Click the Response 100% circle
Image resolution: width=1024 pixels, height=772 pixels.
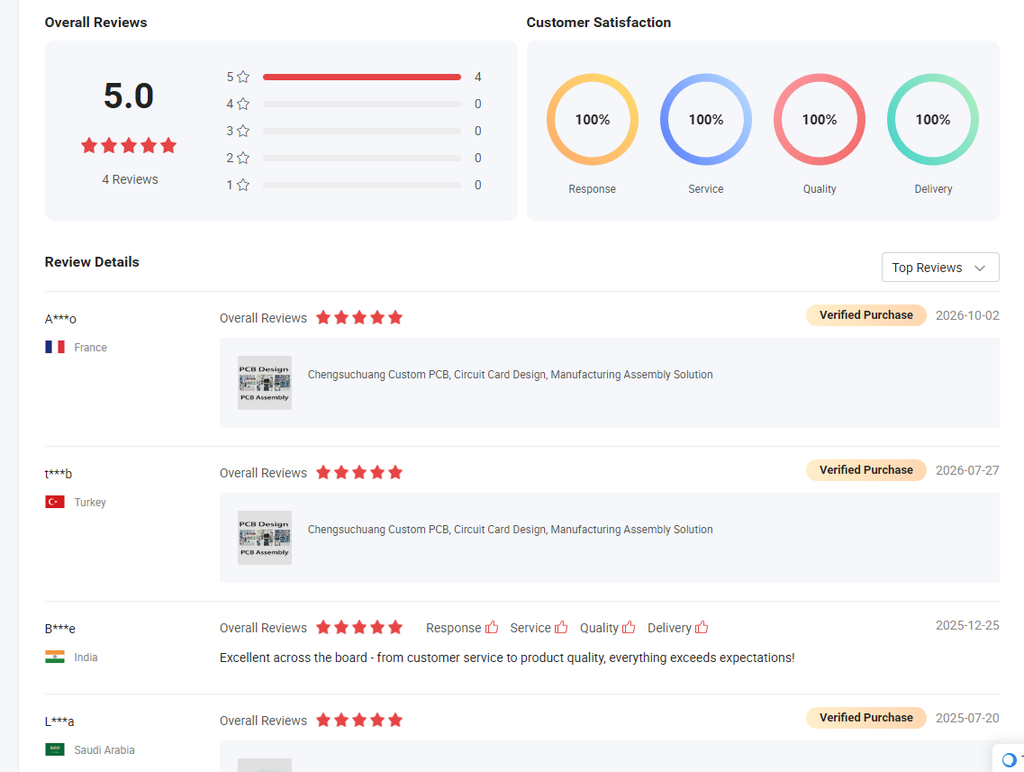click(592, 120)
